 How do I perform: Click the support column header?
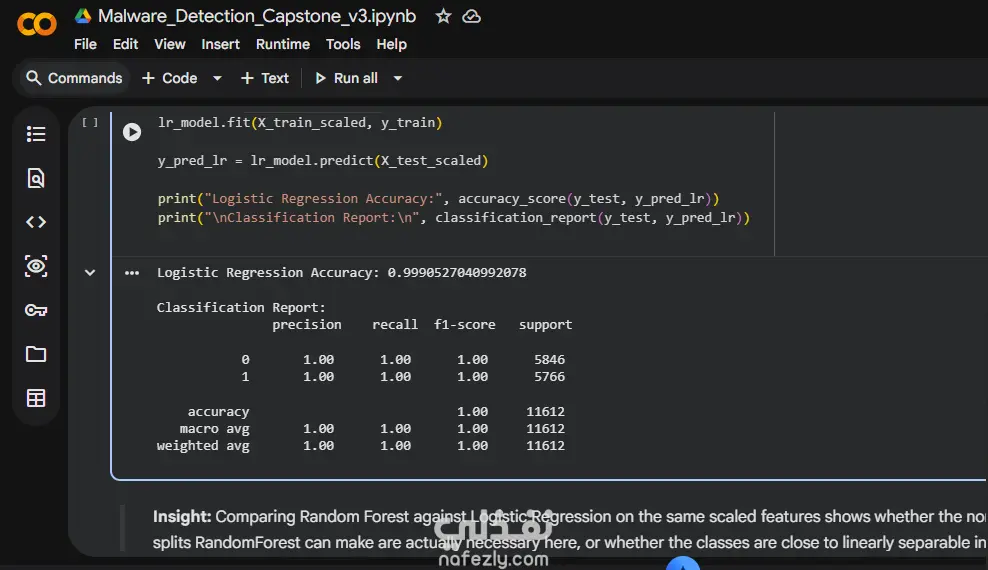point(546,324)
